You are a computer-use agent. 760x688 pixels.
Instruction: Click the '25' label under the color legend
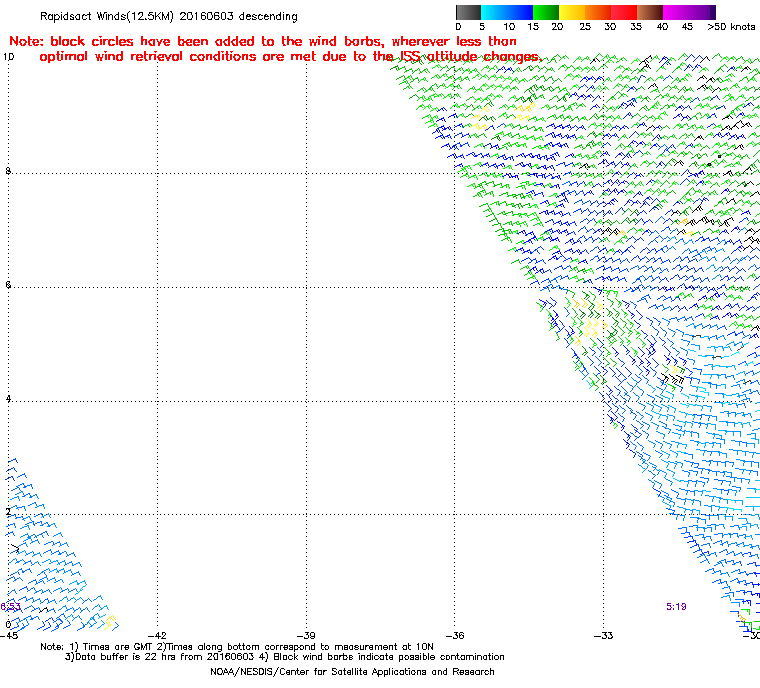585,27
